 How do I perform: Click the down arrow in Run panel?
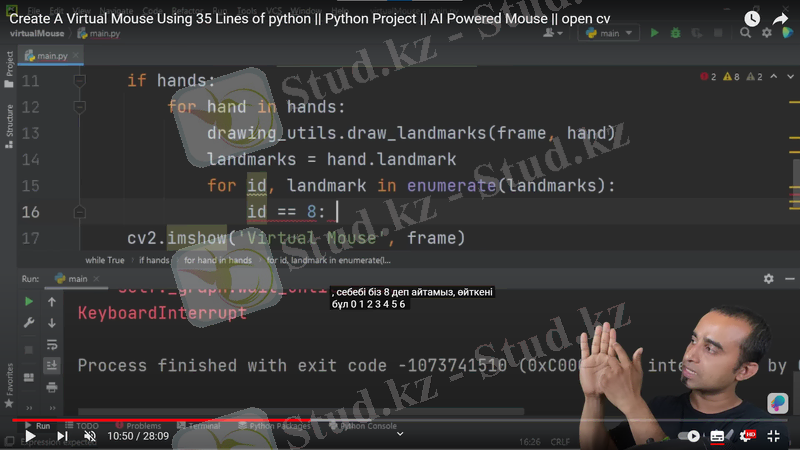coord(52,323)
